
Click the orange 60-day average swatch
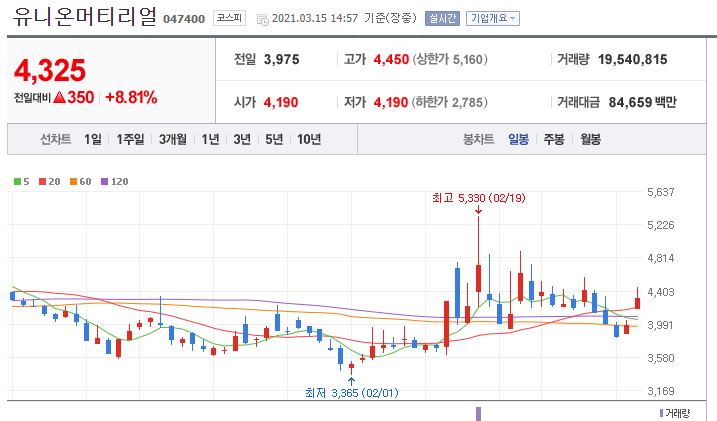(73, 181)
